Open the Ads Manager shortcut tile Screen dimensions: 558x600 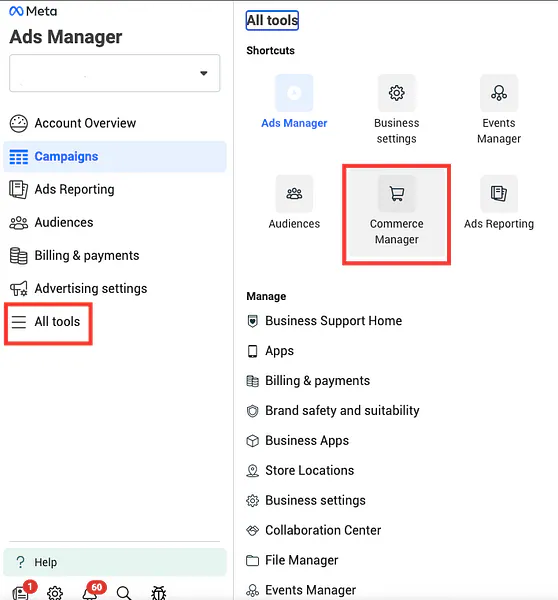[x=294, y=102]
